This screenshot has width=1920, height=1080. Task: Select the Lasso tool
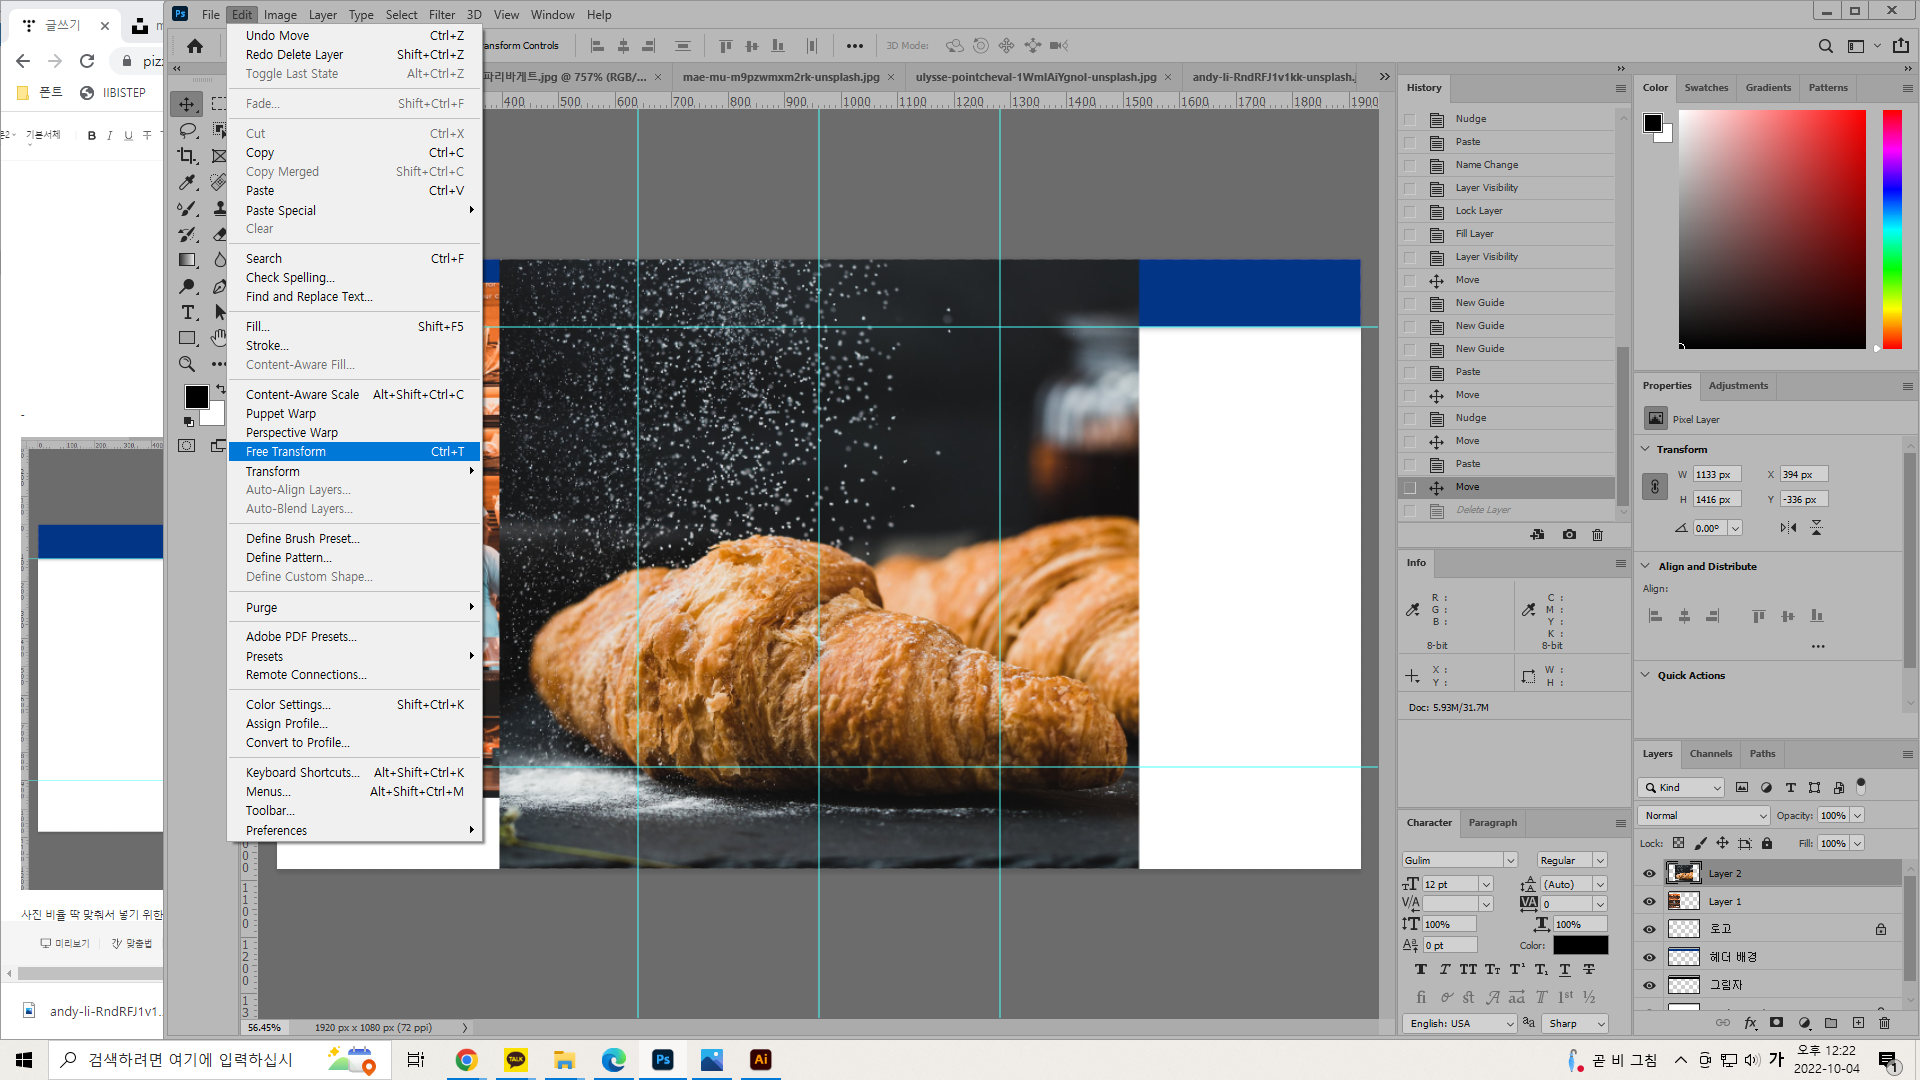(187, 130)
